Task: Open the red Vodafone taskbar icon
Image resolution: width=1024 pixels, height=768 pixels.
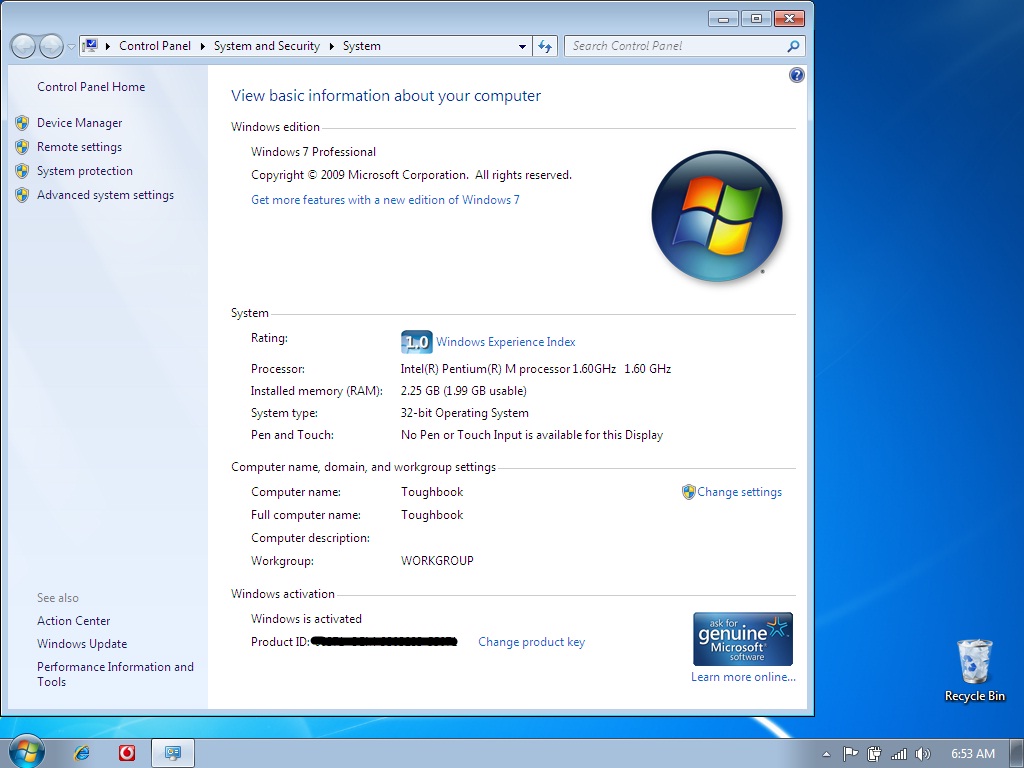Action: click(127, 753)
